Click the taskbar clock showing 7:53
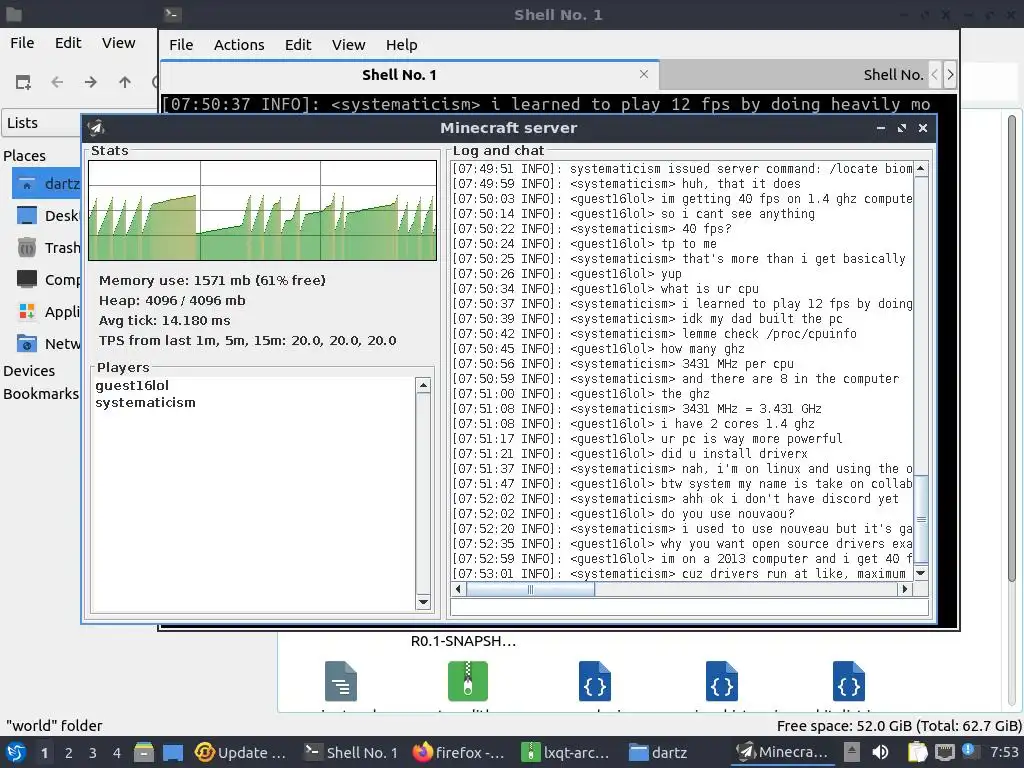 (x=1004, y=753)
